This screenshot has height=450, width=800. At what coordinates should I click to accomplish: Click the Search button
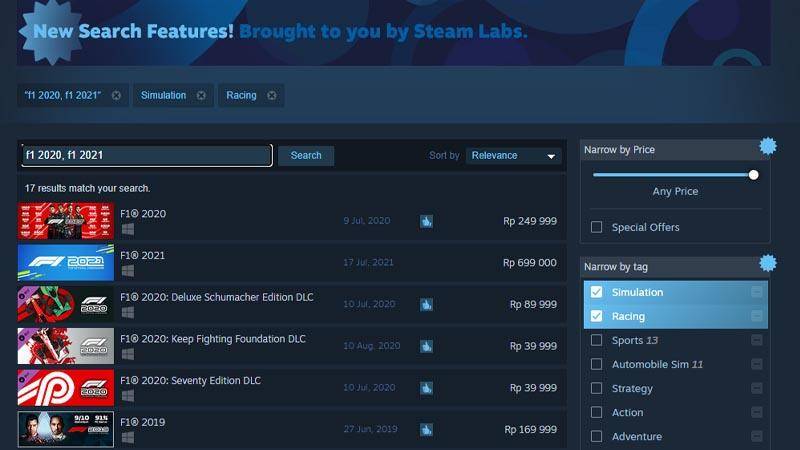[306, 156]
